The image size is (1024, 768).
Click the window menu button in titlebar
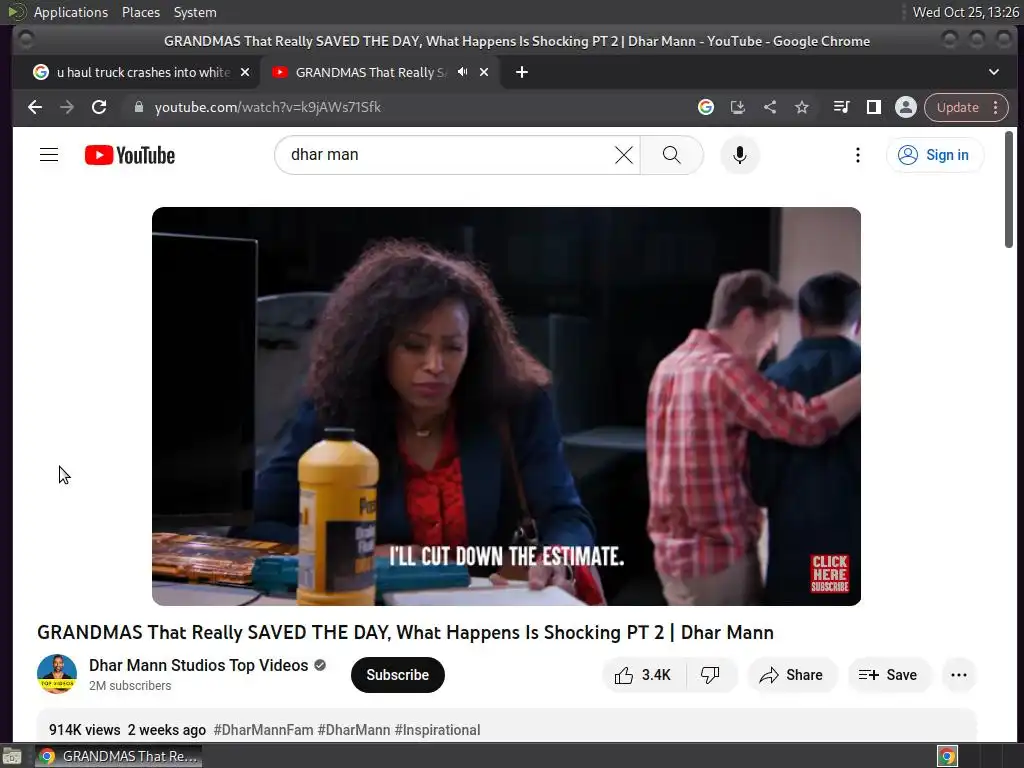pyautogui.click(x=25, y=40)
